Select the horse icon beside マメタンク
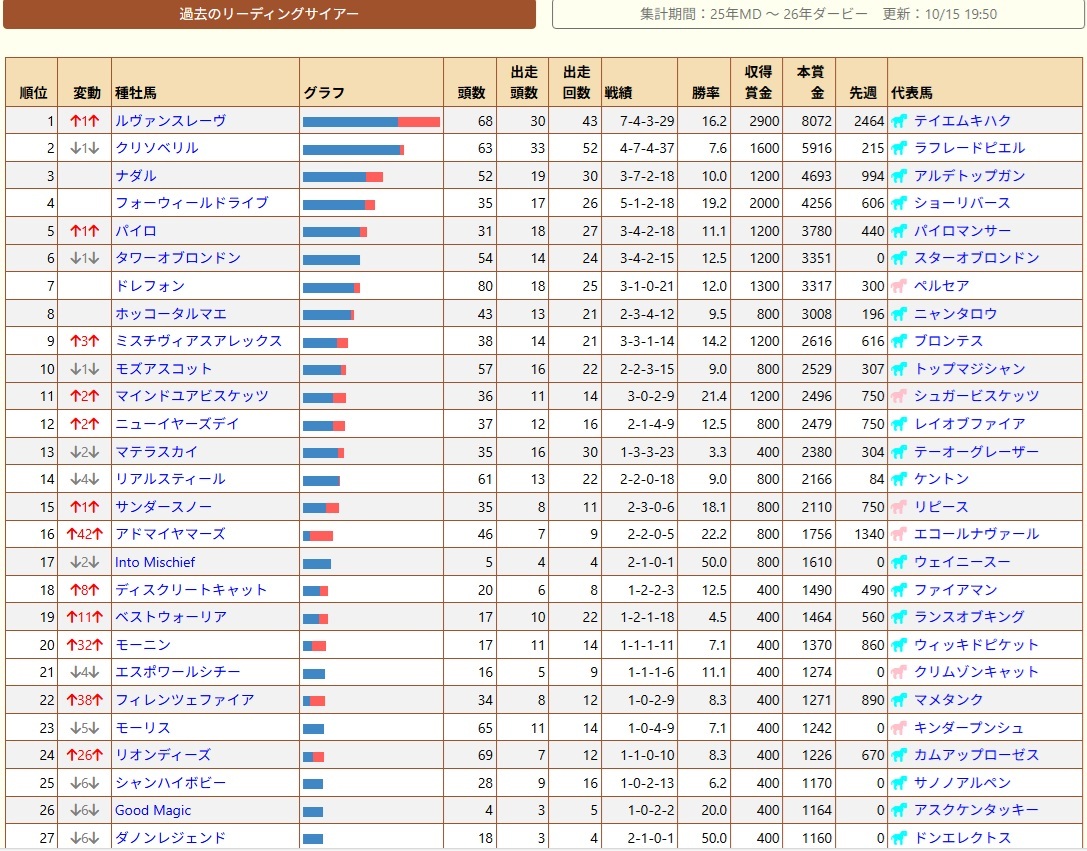 [x=899, y=700]
